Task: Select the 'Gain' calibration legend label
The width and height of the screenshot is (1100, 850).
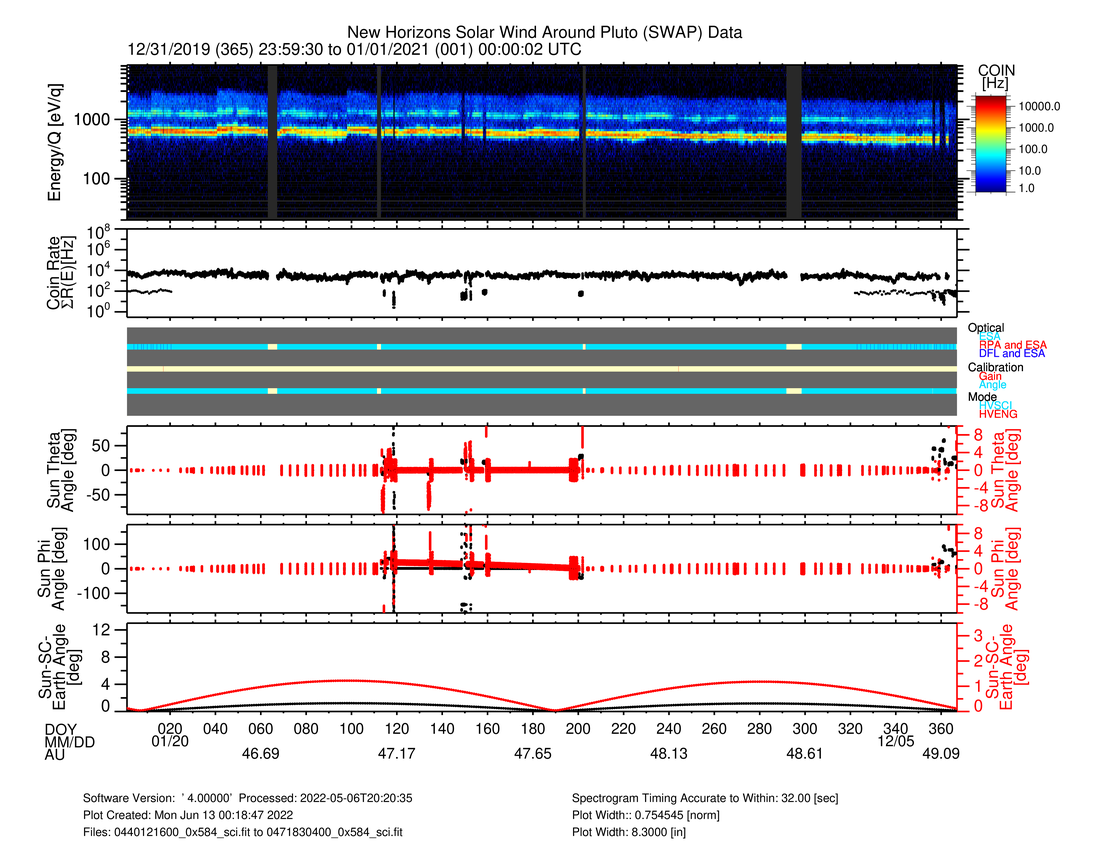Action: click(x=992, y=376)
